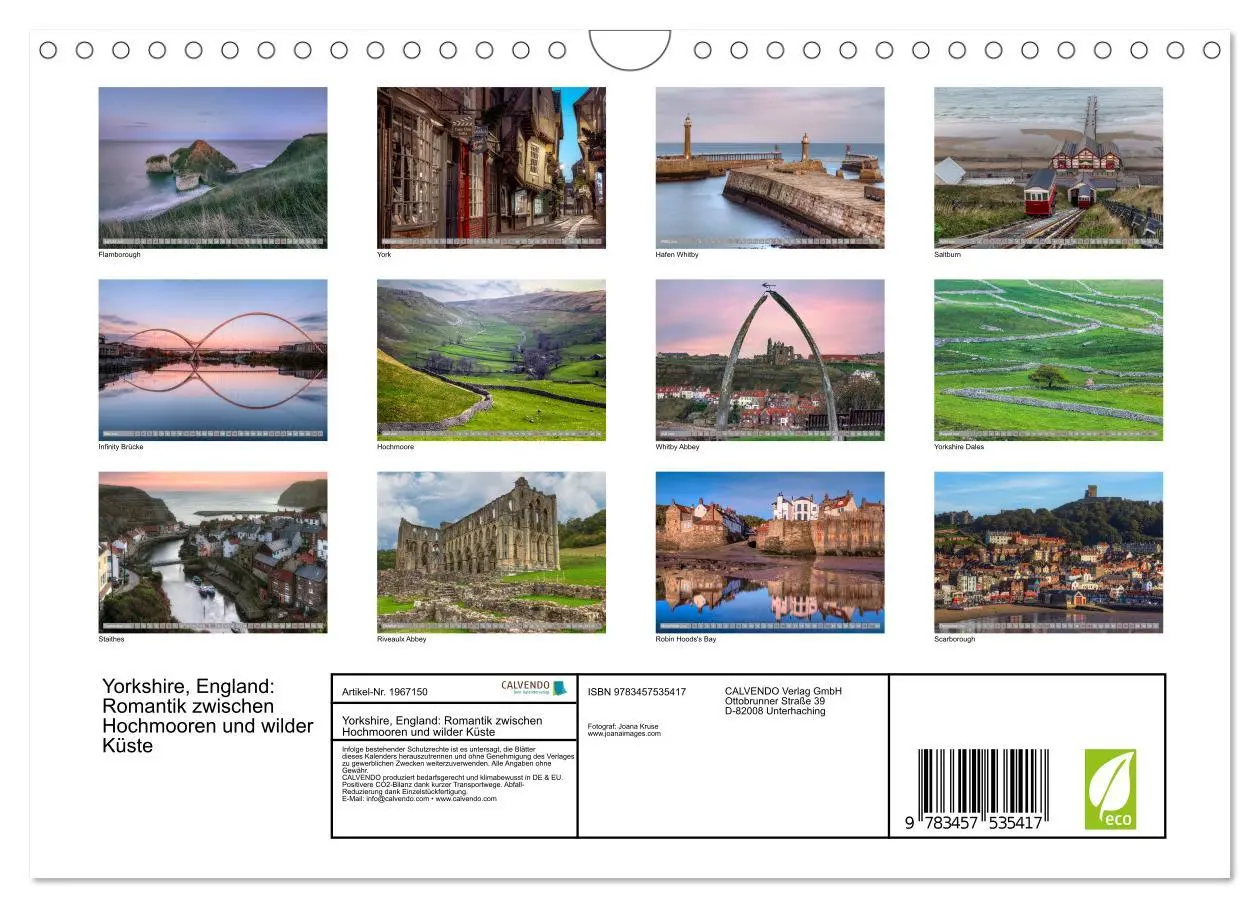Click the green eco leaf icon
Viewport: 1260px width, 908px height.
pyautogui.click(x=1110, y=789)
